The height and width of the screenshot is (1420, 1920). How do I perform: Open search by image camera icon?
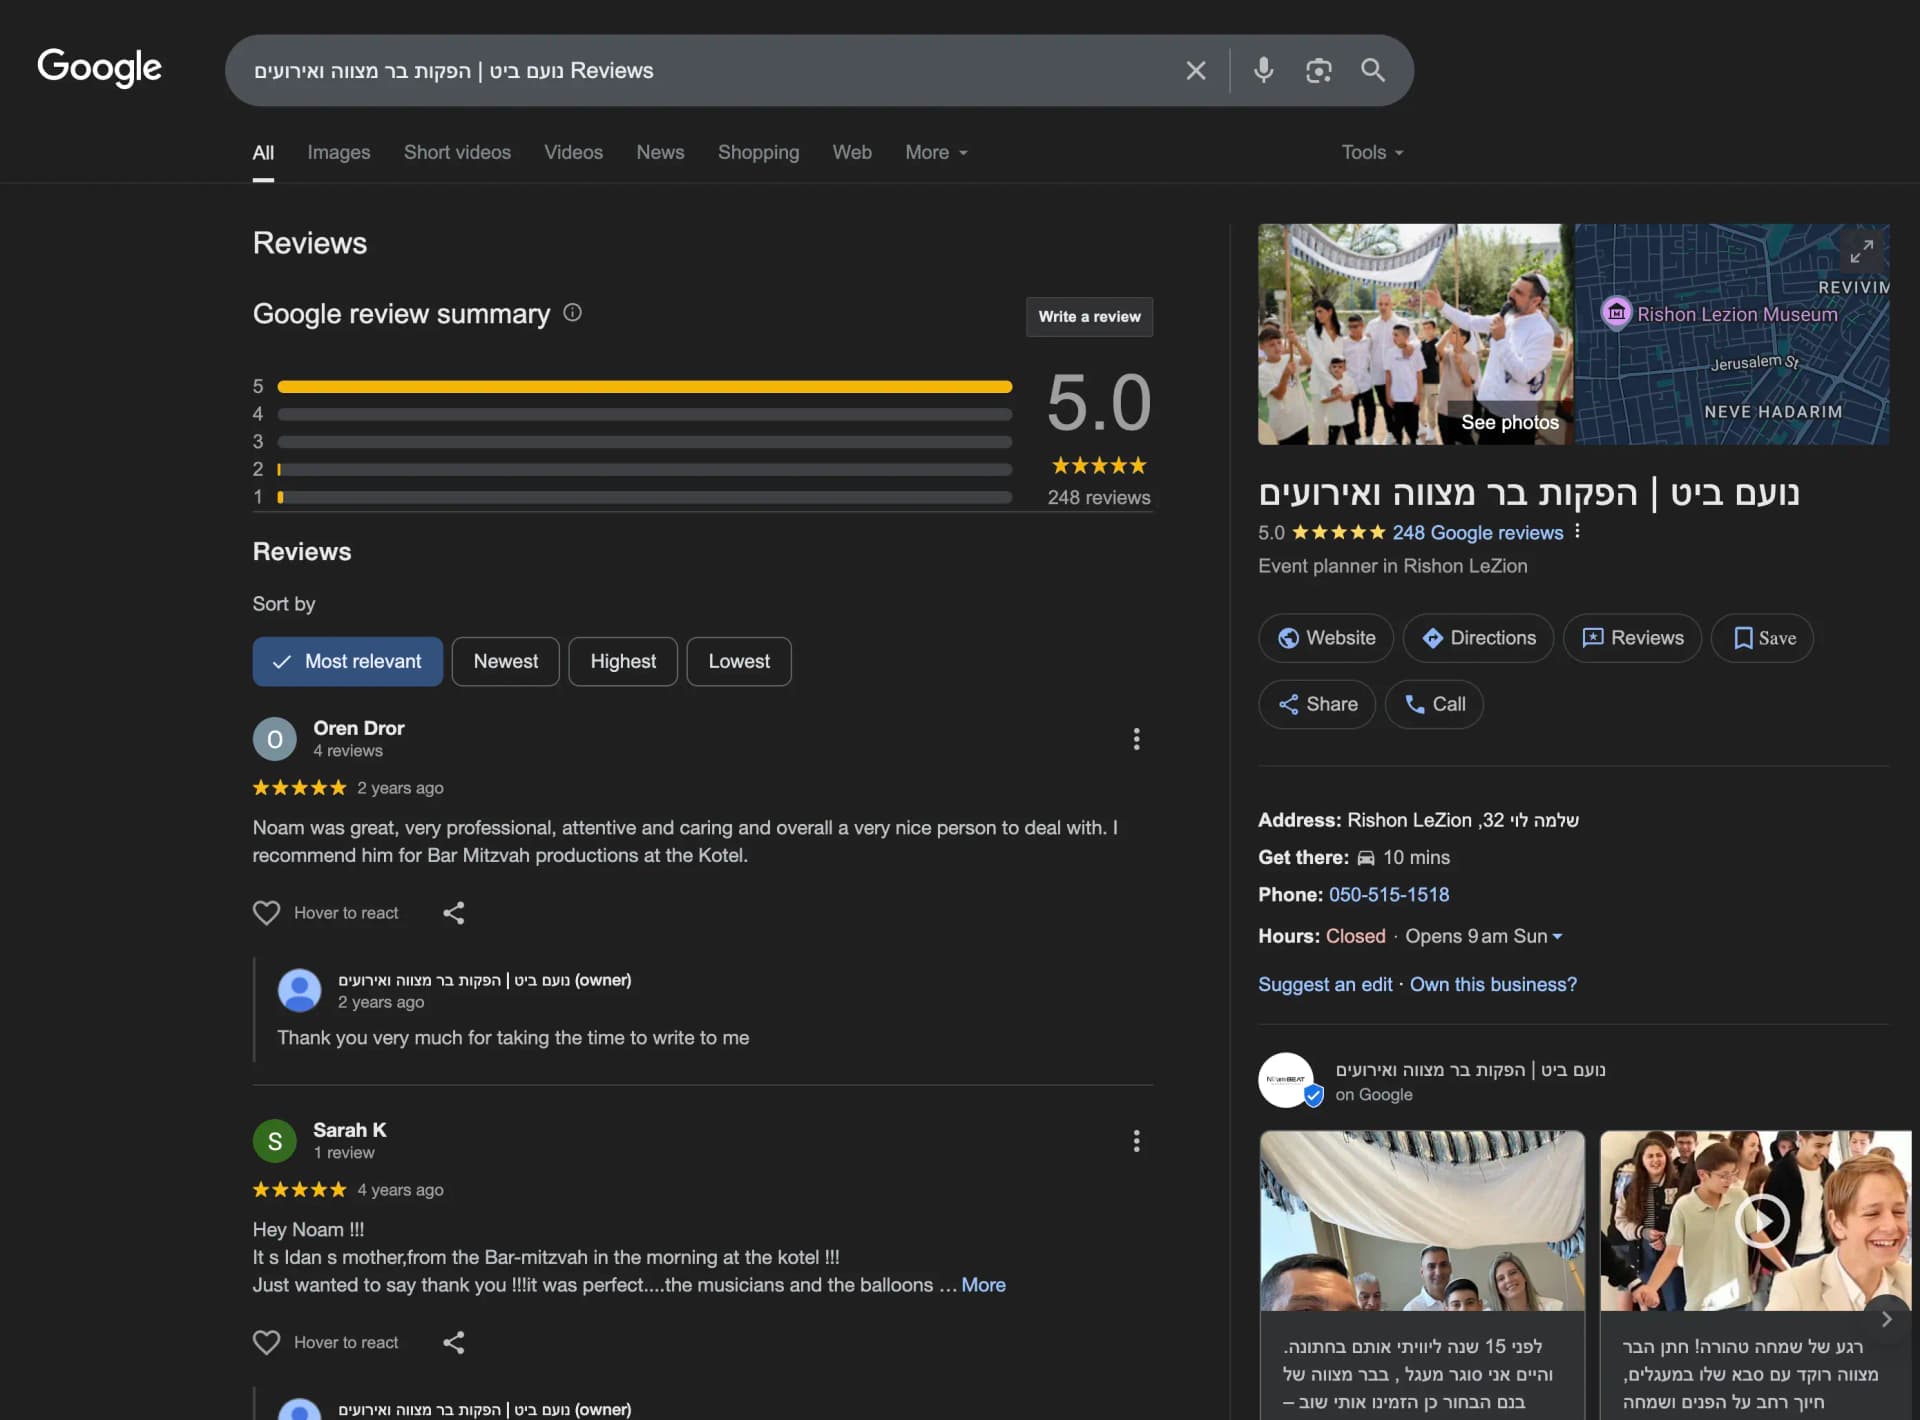click(1318, 70)
